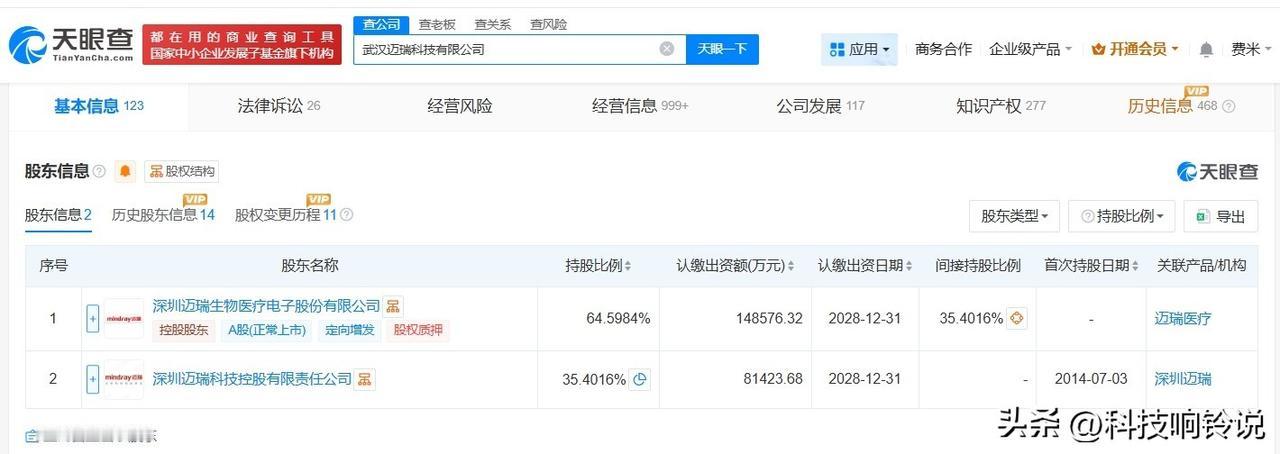Switch to 公司发展 117 tab
Screen dimensions: 1280x454
pyautogui.click(x=821, y=106)
